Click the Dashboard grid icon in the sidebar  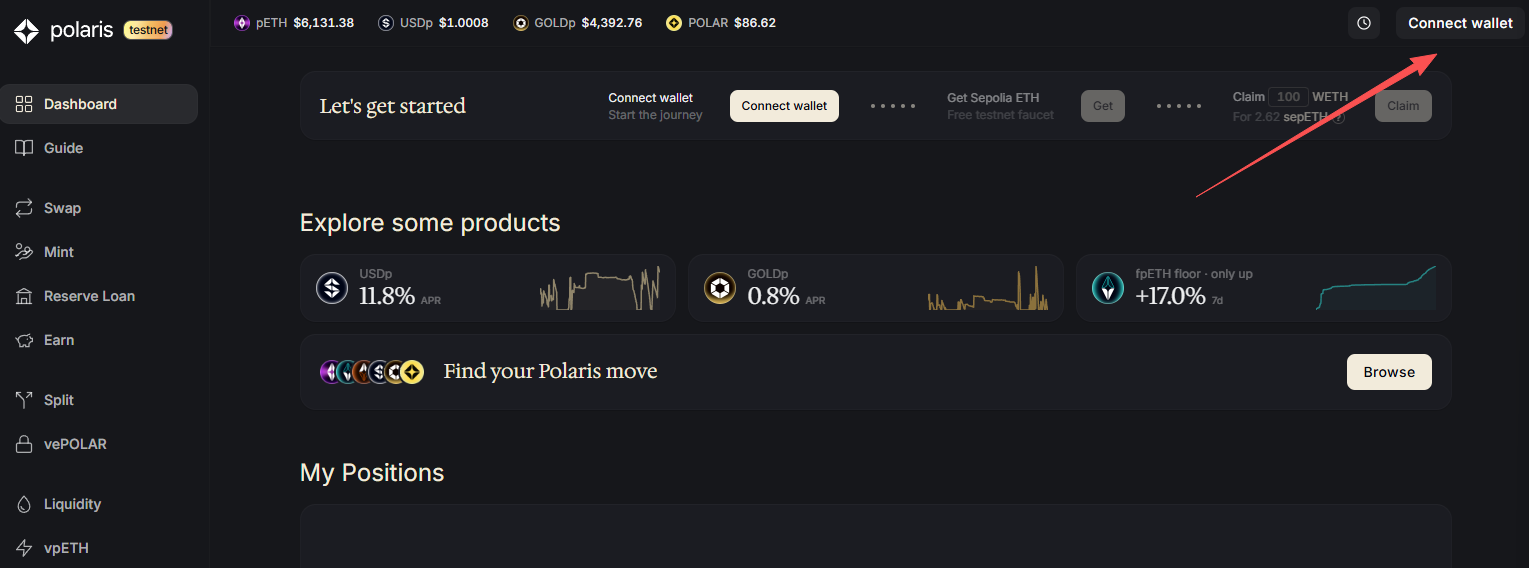tap(24, 104)
